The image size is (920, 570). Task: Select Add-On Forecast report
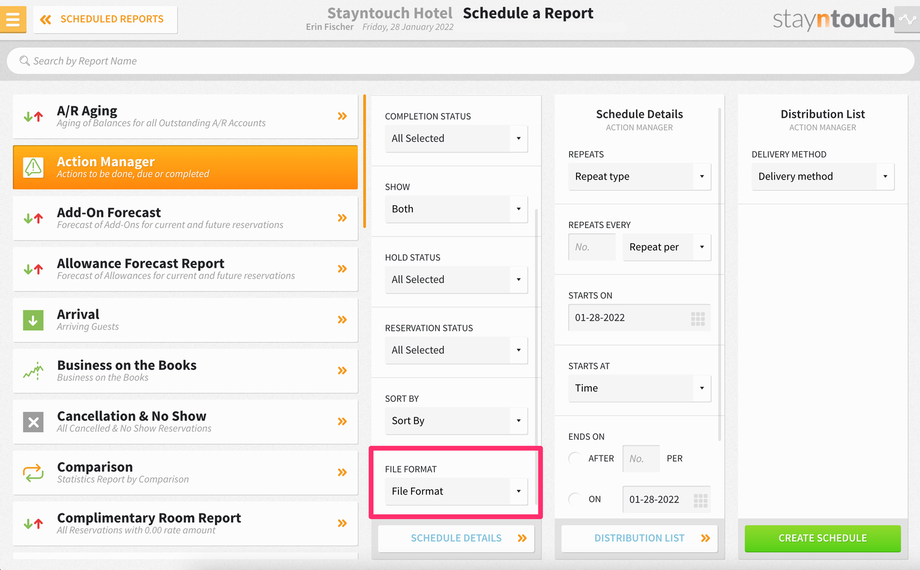(x=185, y=218)
